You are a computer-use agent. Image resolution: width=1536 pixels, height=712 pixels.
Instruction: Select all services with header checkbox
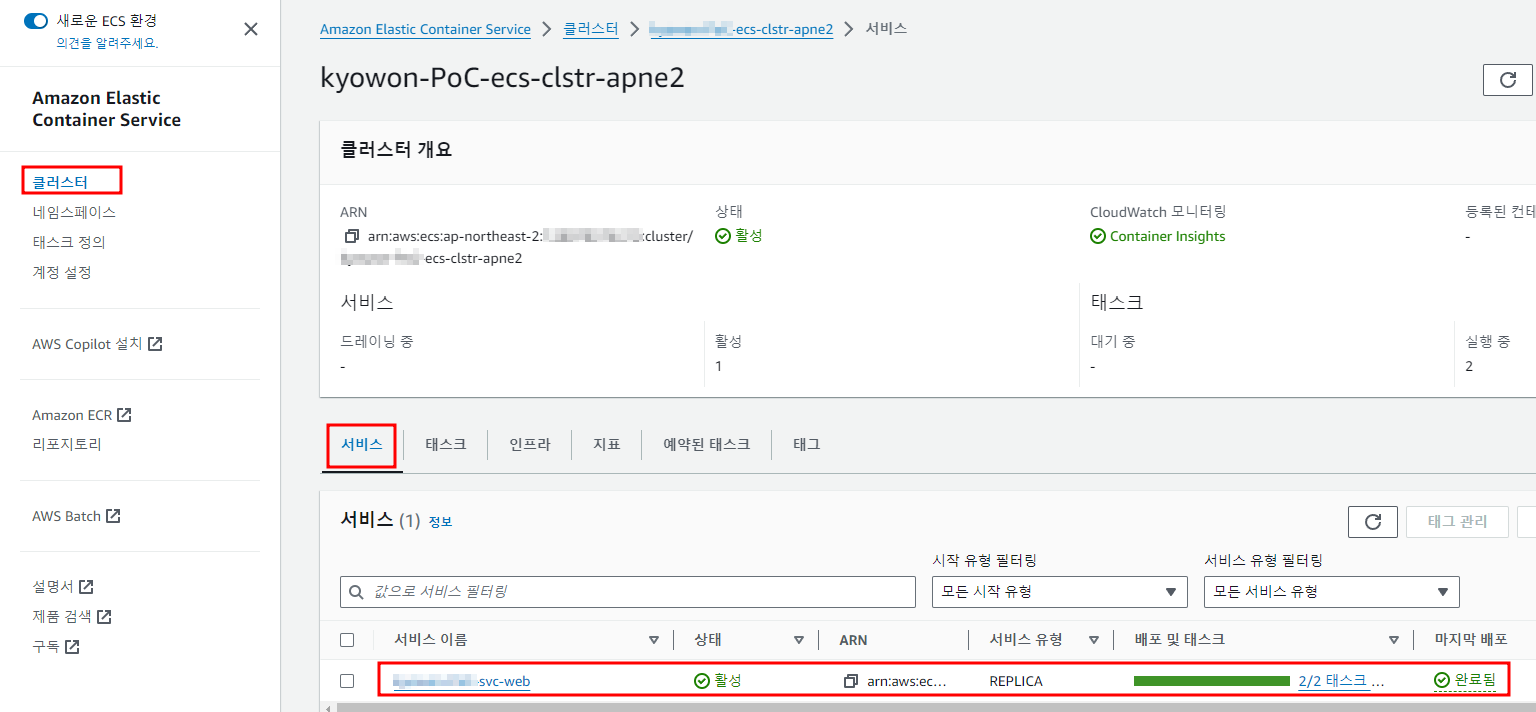coord(347,640)
